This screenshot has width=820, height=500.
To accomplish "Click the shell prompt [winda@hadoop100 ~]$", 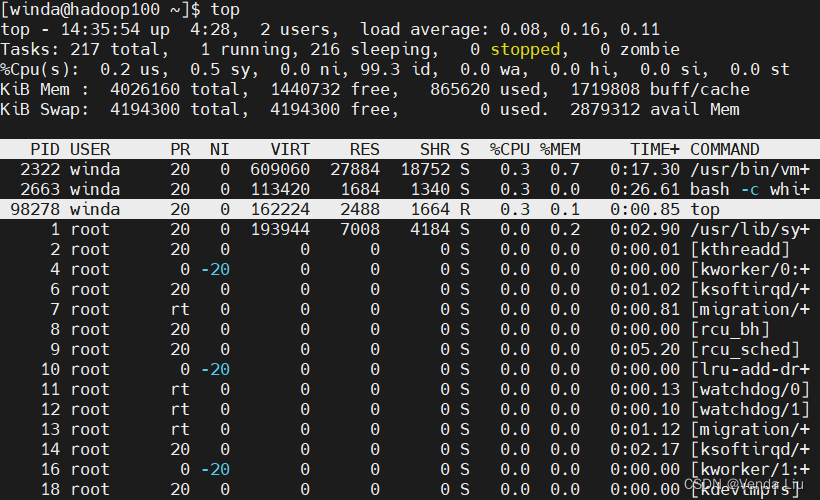I will tap(100, 9).
